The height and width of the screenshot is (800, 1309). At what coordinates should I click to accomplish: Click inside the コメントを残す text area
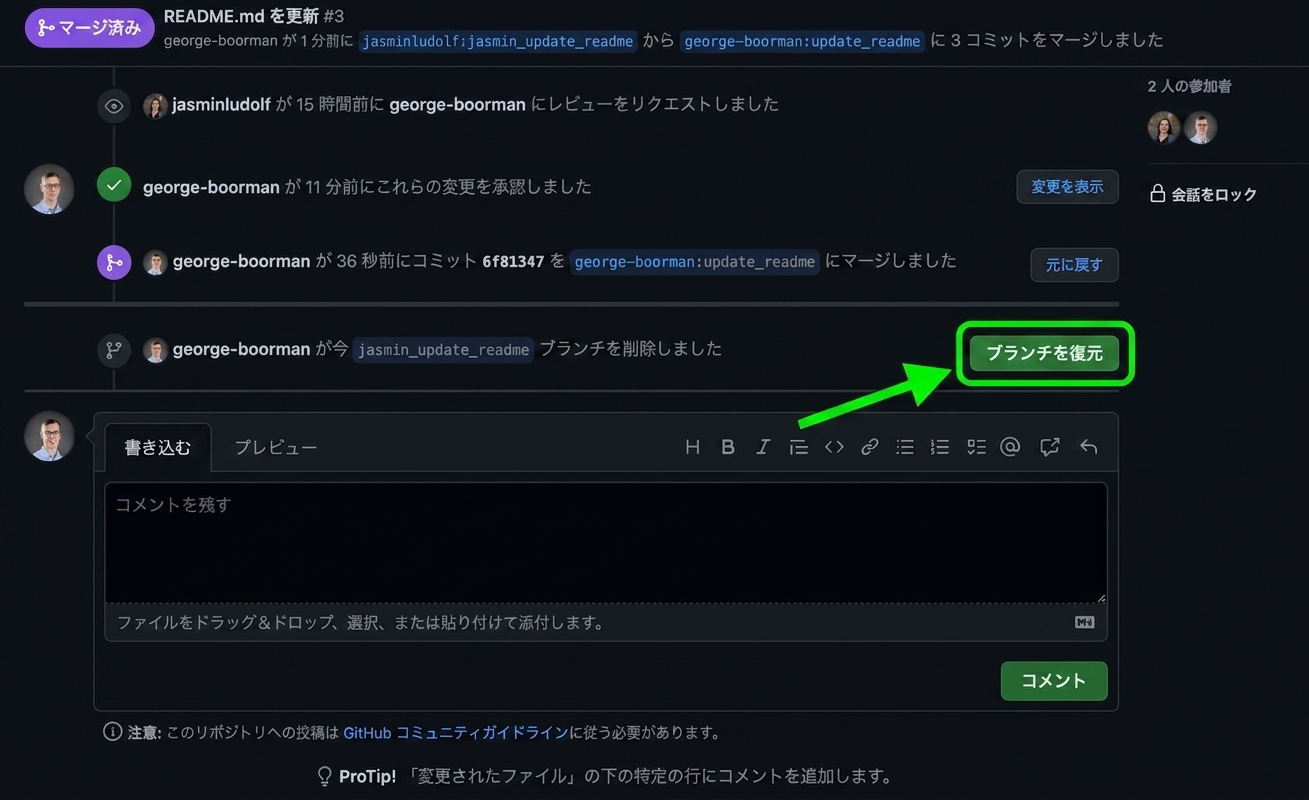606,543
